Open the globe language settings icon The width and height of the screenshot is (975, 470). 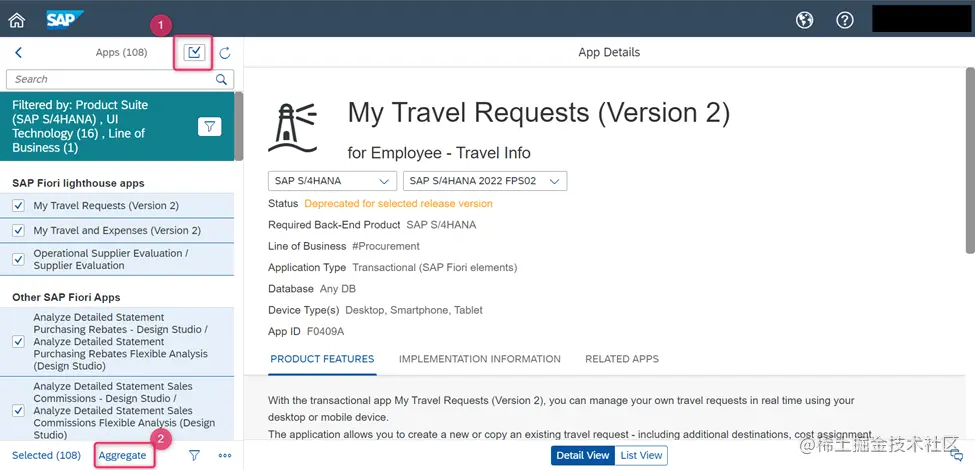point(805,20)
